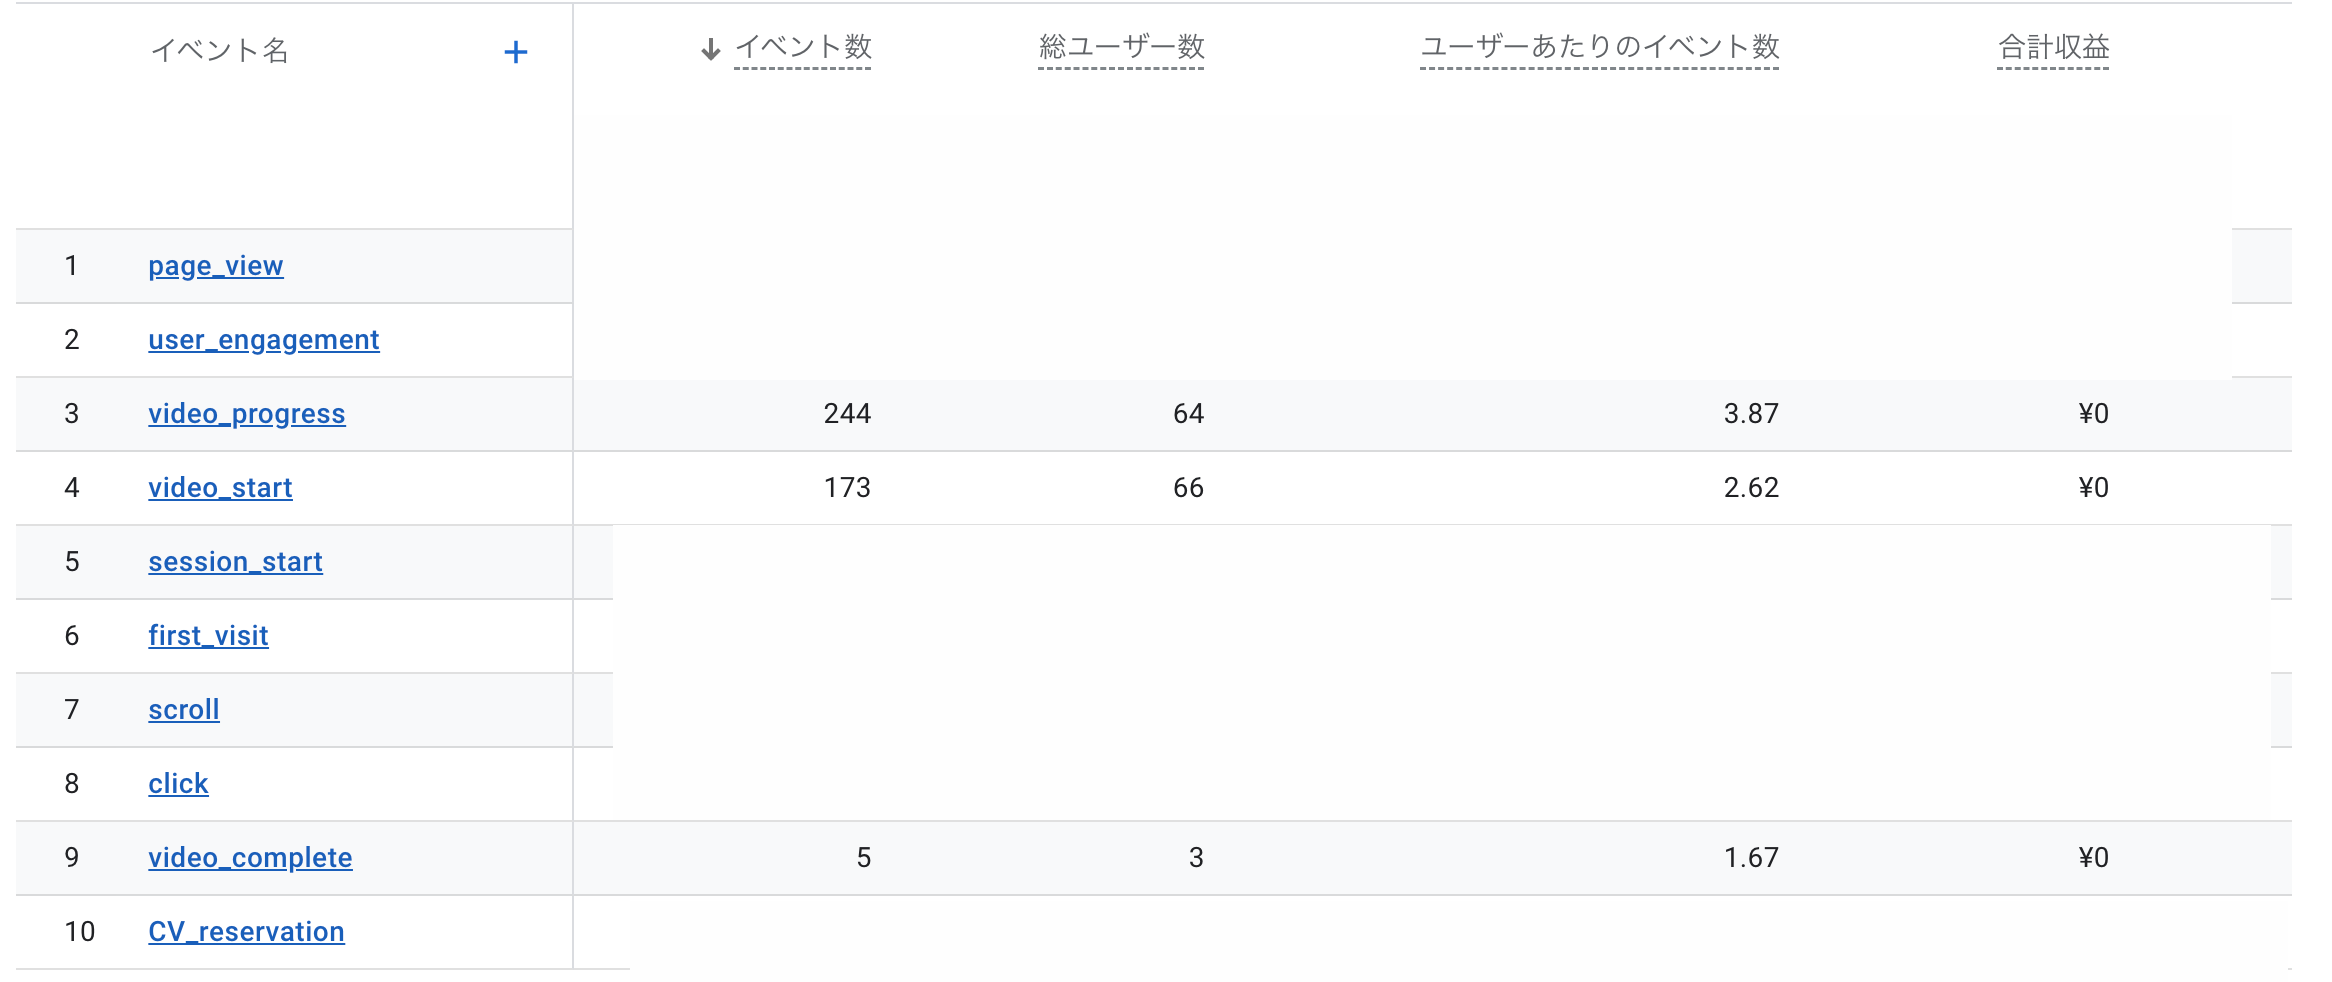Open the video_complete event link
Viewport: 2332px width, 982px height.
(x=250, y=858)
